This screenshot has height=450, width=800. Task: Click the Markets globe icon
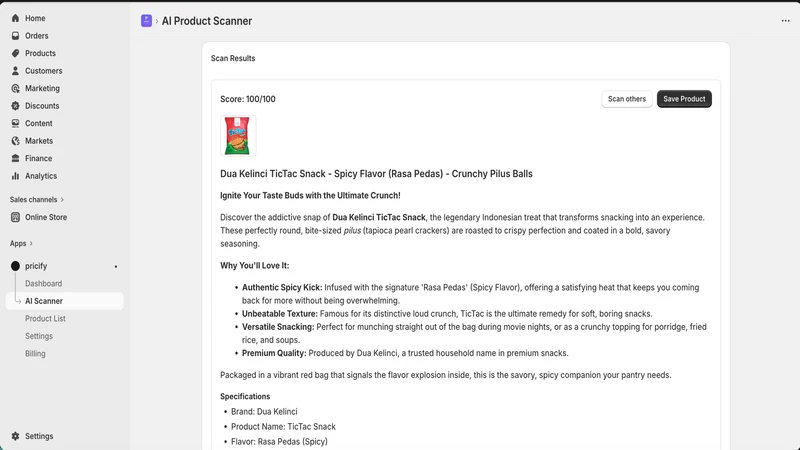point(15,141)
